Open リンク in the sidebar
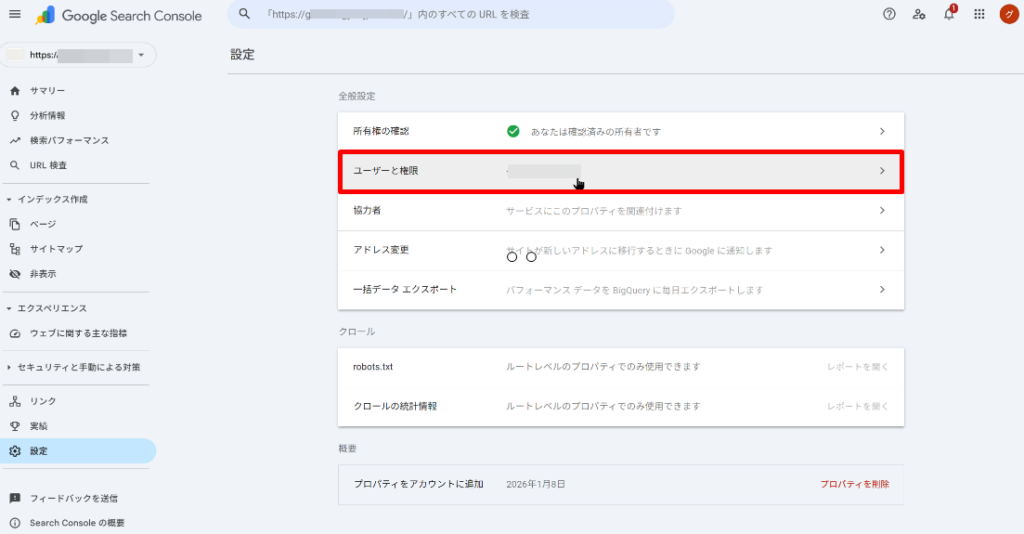The width and height of the screenshot is (1024, 534). click(x=42, y=401)
